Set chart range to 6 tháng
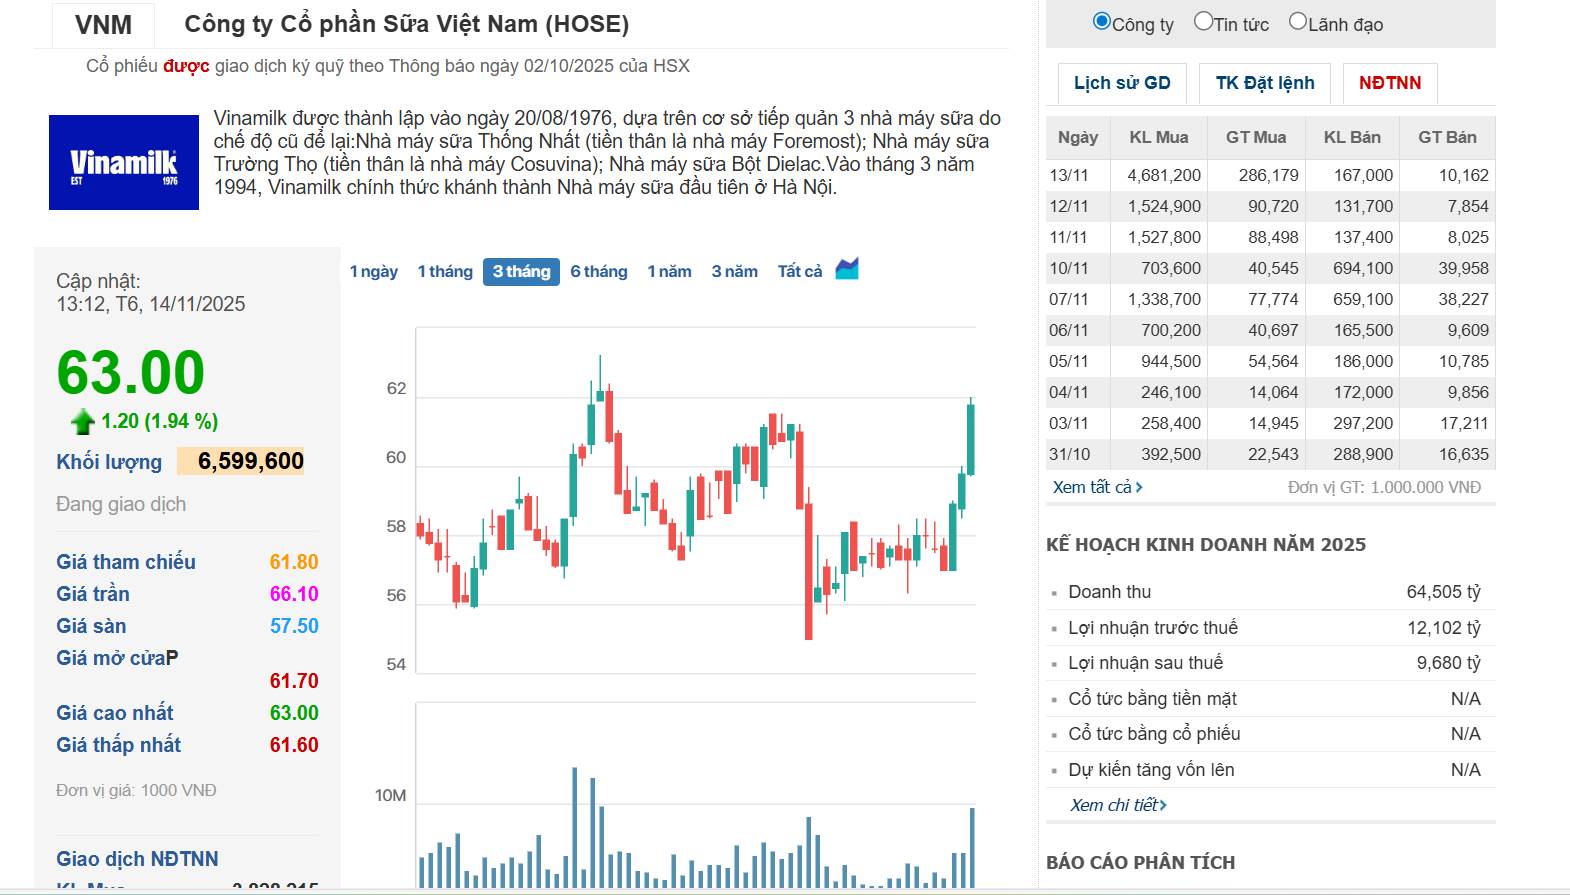Image resolution: width=1570 pixels, height=895 pixels. coord(599,272)
